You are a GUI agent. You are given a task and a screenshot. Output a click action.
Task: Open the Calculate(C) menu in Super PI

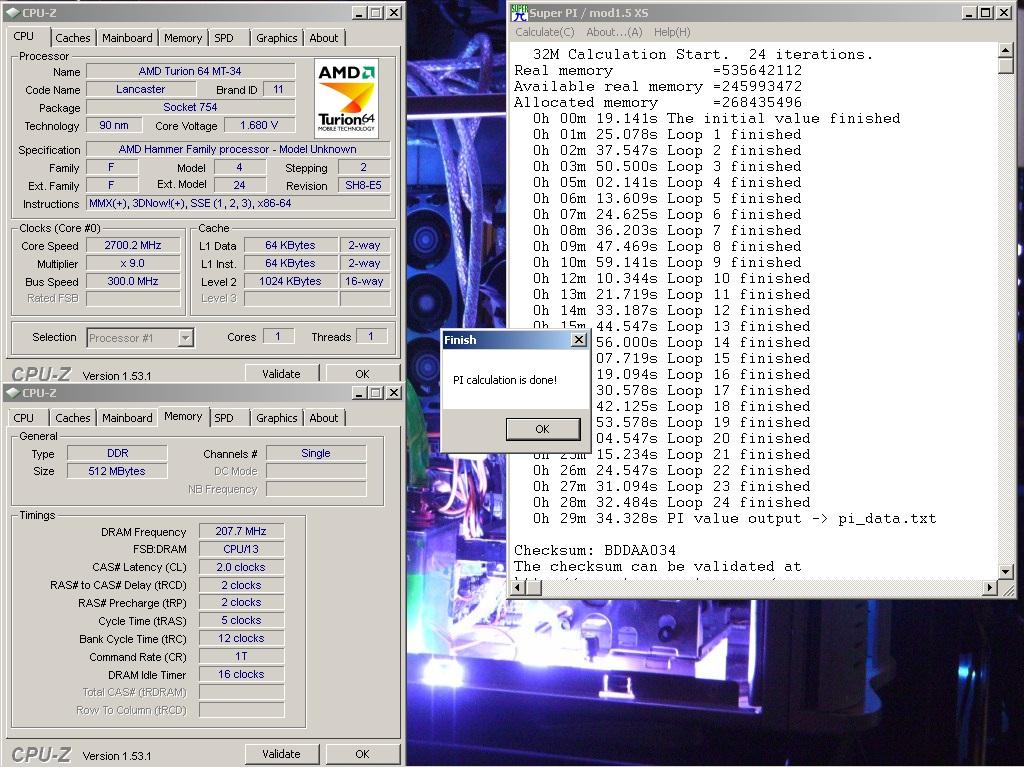545,32
